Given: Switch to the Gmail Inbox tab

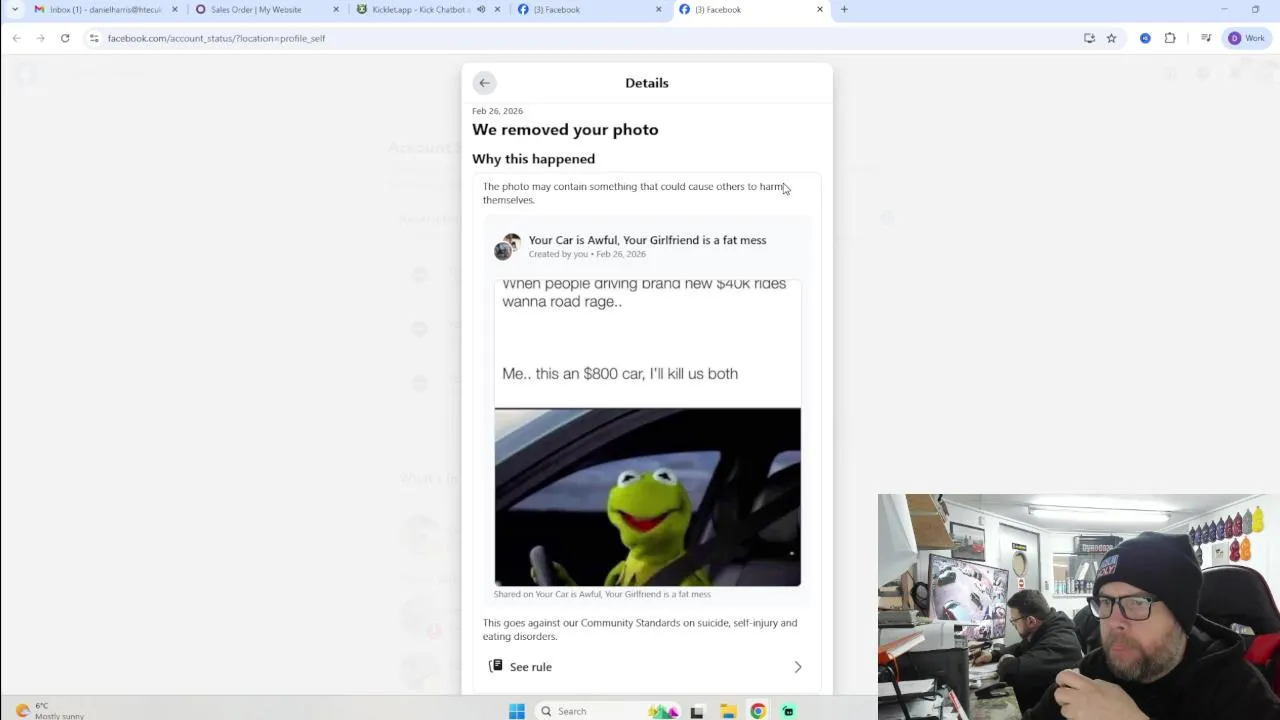Looking at the screenshot, I should pyautogui.click(x=105, y=10).
